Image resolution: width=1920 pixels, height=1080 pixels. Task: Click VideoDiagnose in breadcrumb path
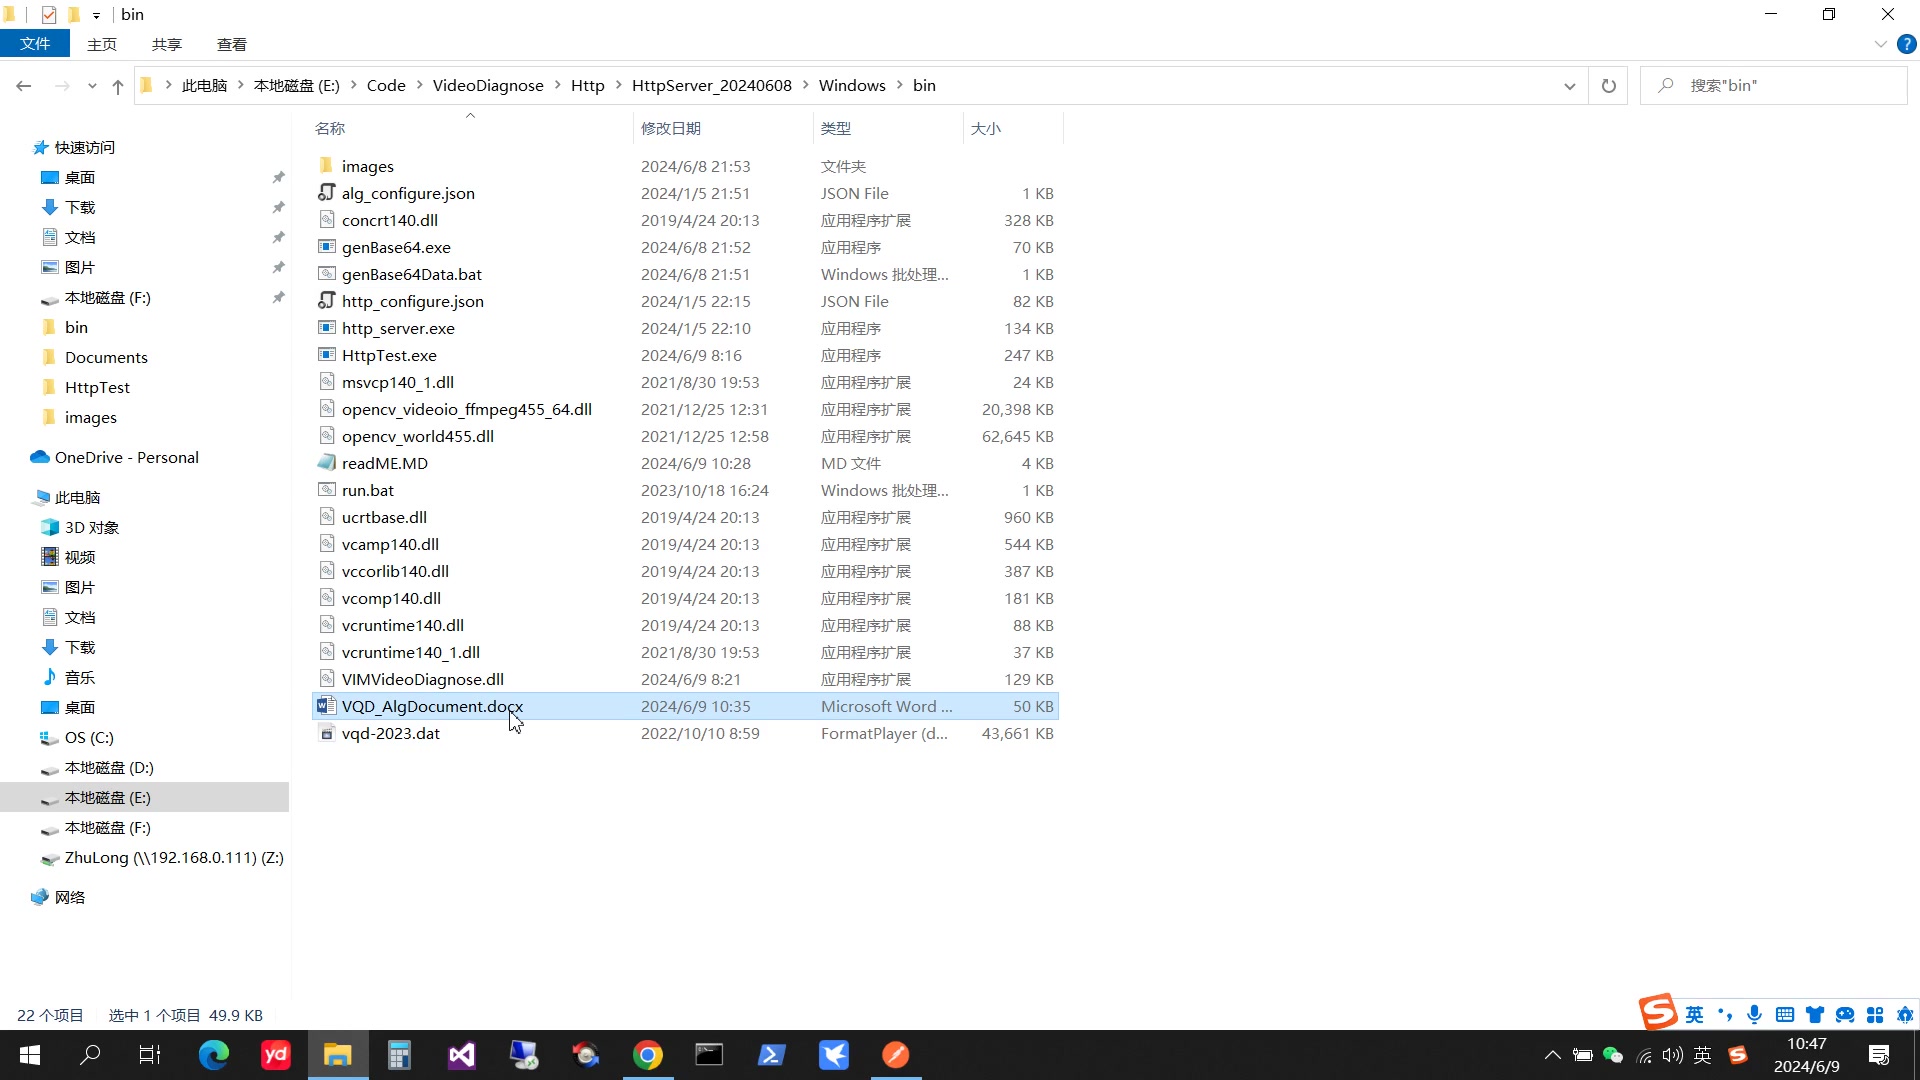point(488,86)
